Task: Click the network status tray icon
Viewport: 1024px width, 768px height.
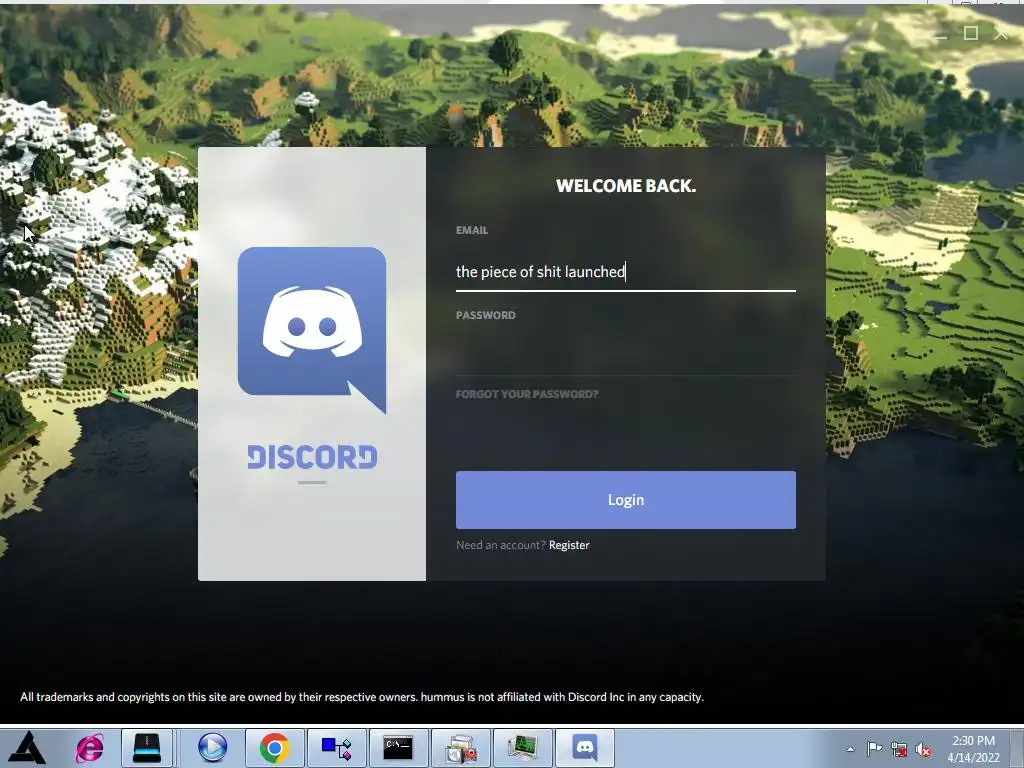Action: (x=899, y=749)
